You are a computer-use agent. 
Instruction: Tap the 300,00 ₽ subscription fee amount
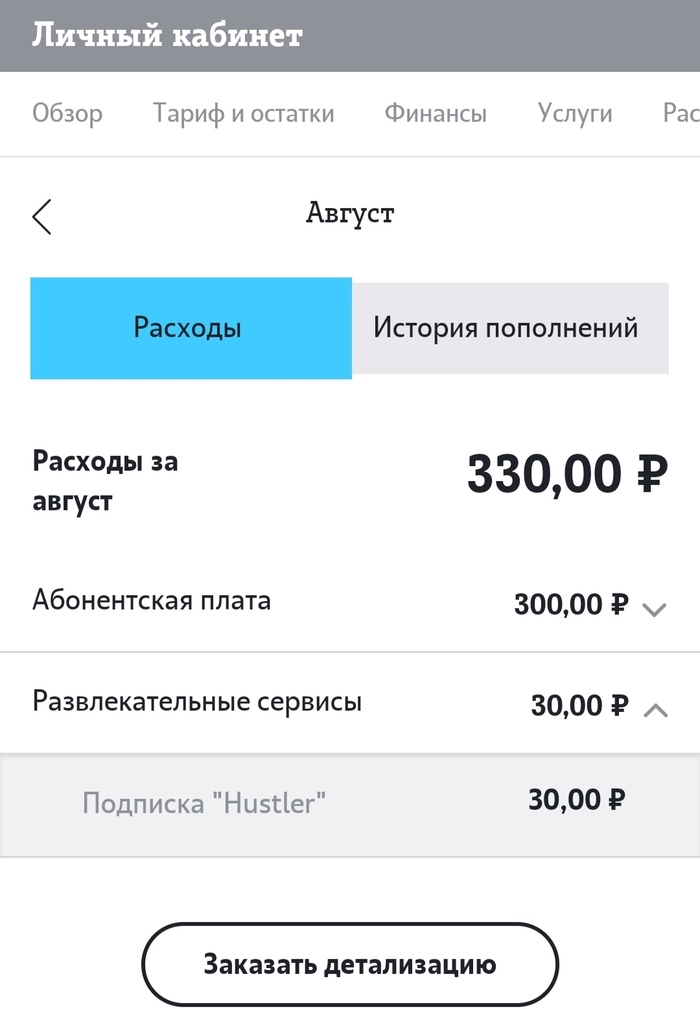coord(571,605)
